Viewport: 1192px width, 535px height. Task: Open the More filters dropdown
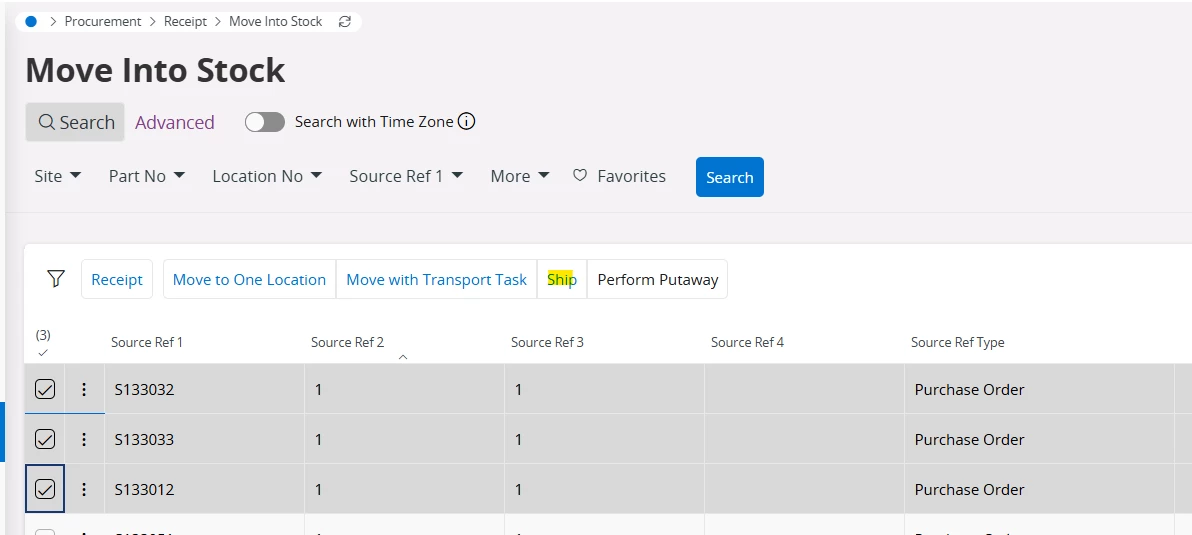click(520, 176)
